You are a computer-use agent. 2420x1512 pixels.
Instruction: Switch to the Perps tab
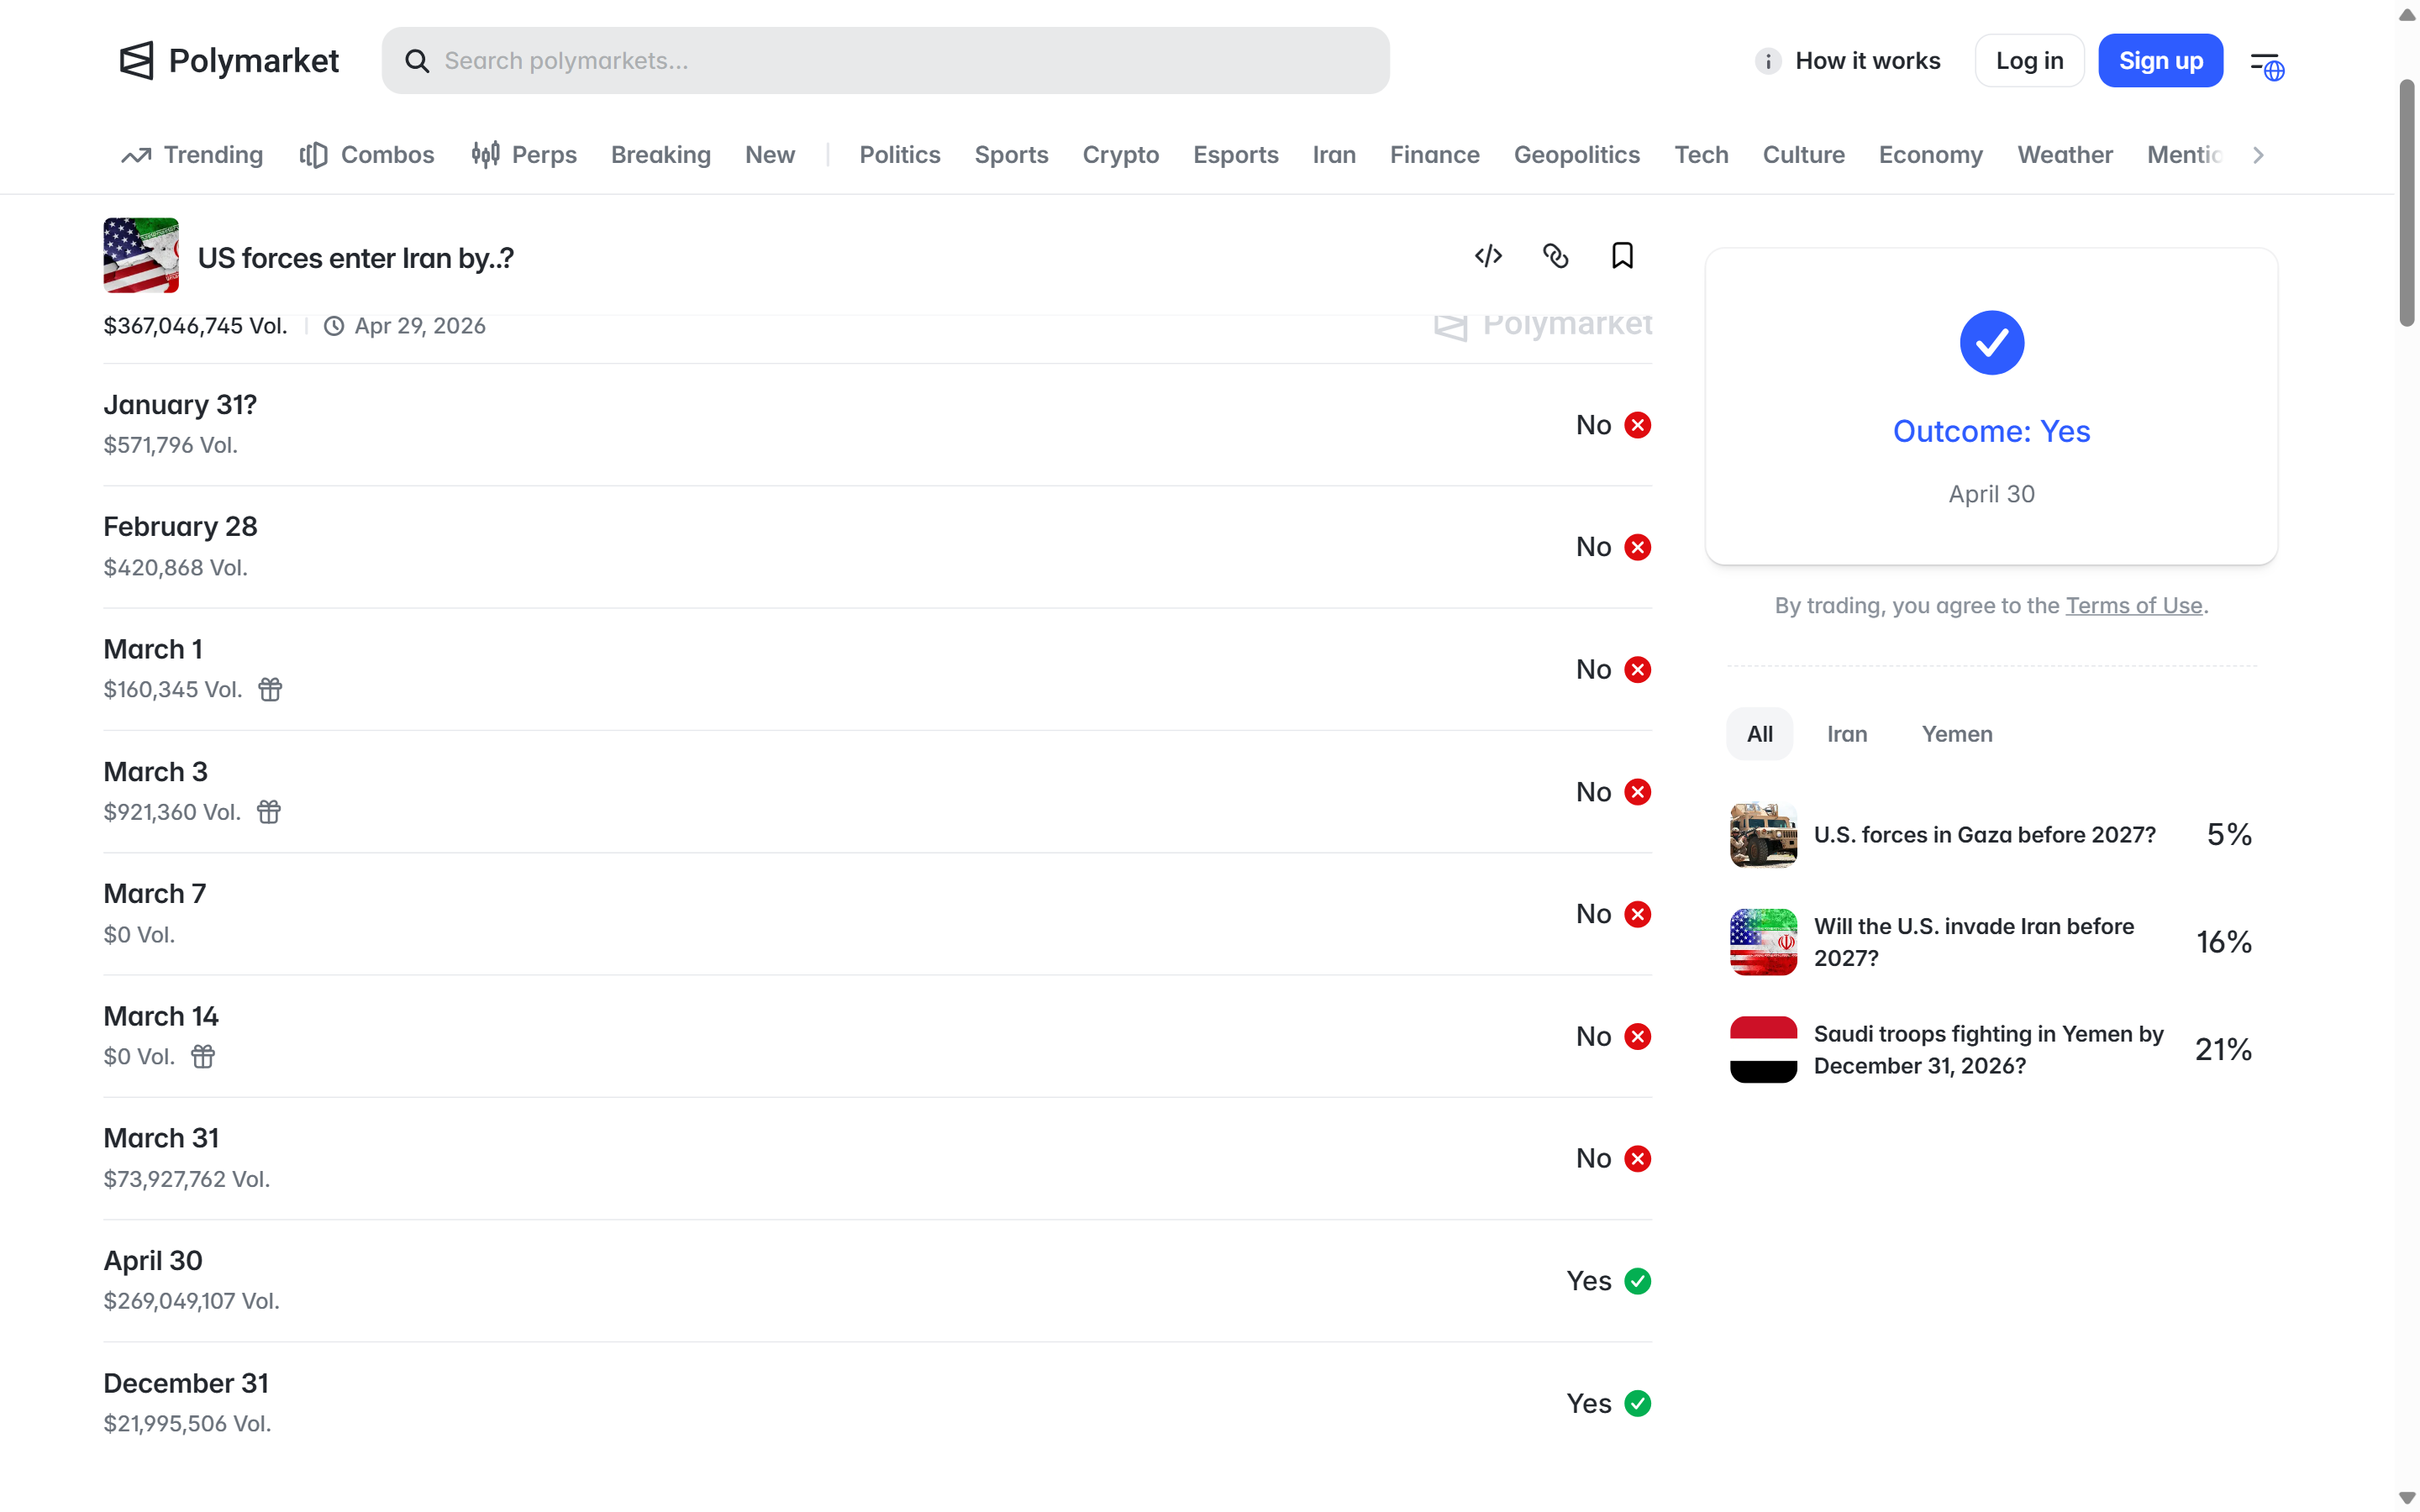524,155
